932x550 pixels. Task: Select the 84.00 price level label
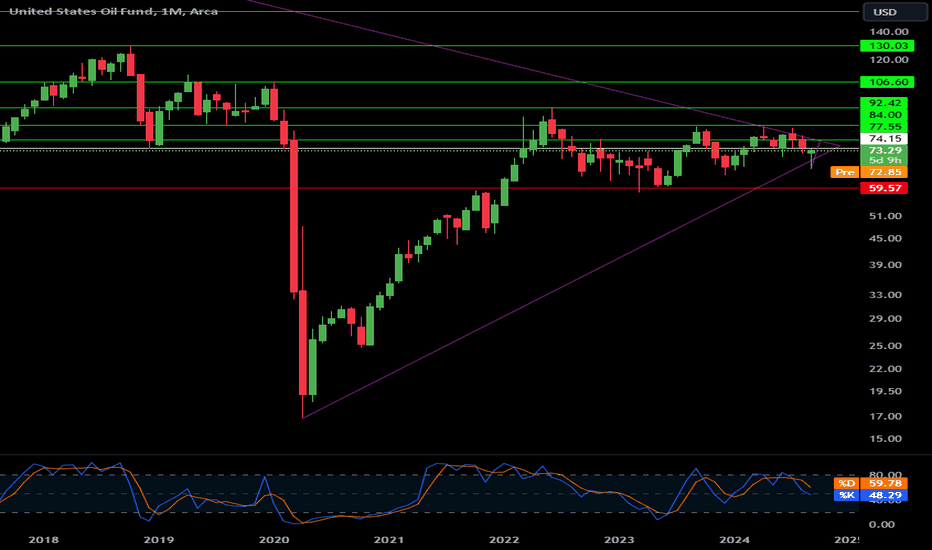(x=884, y=115)
